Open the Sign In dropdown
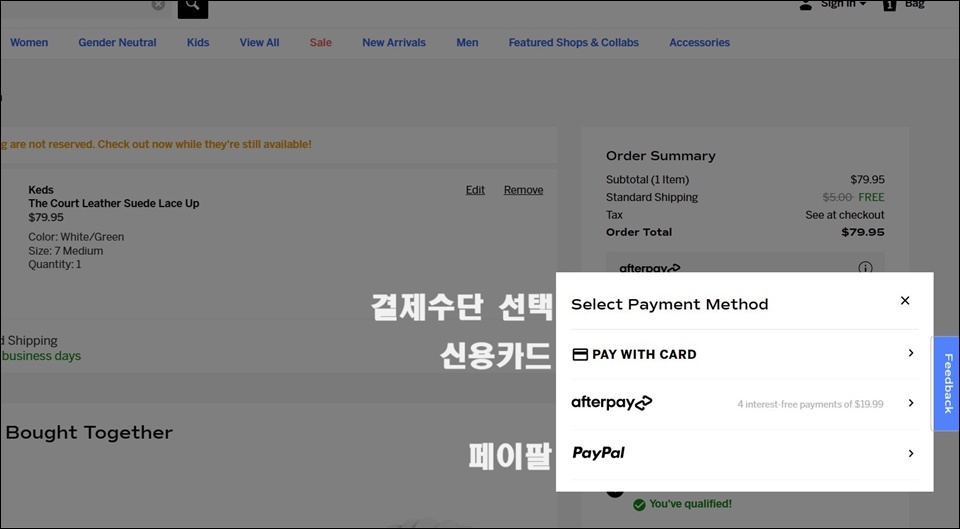Viewport: 960px width, 529px height. [x=844, y=4]
